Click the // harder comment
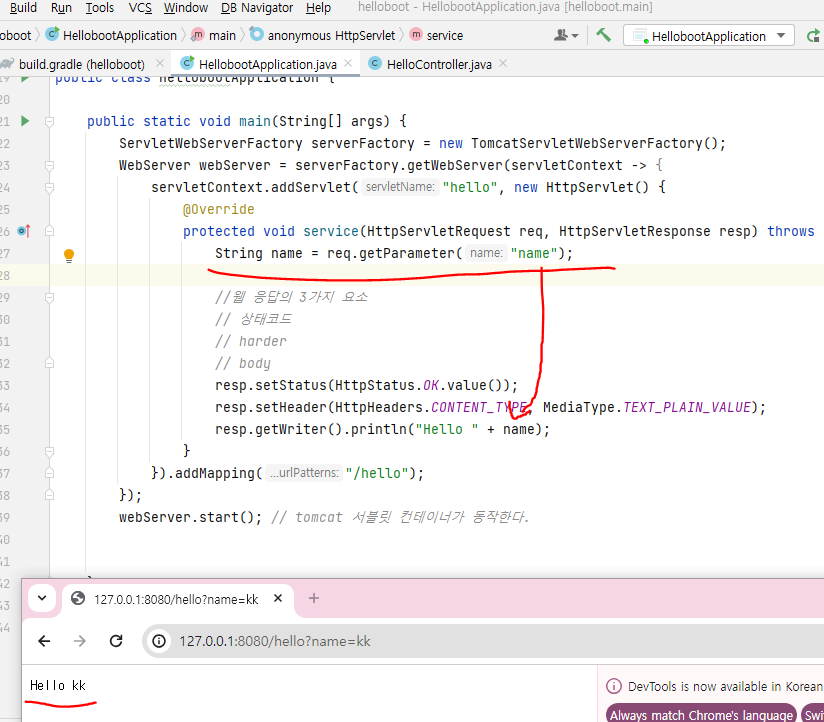The image size is (824, 722). coord(251,342)
